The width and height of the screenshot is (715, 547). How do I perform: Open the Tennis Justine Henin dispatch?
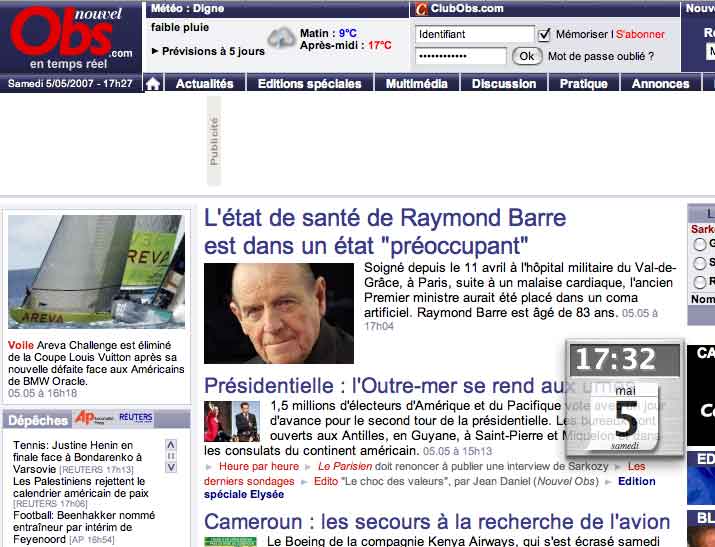(78, 457)
